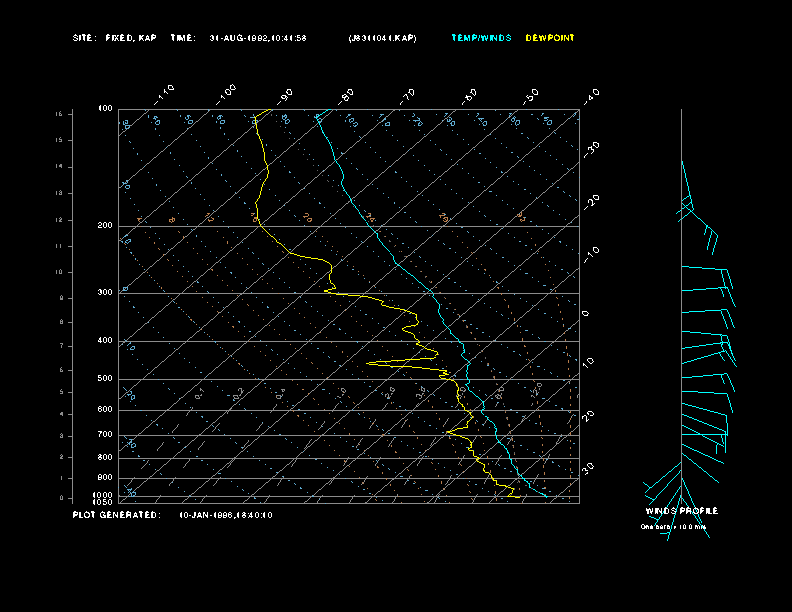Screen dimensions: 792x612
Task: Click the -10 isotherm label right of chart
Action: (591, 255)
